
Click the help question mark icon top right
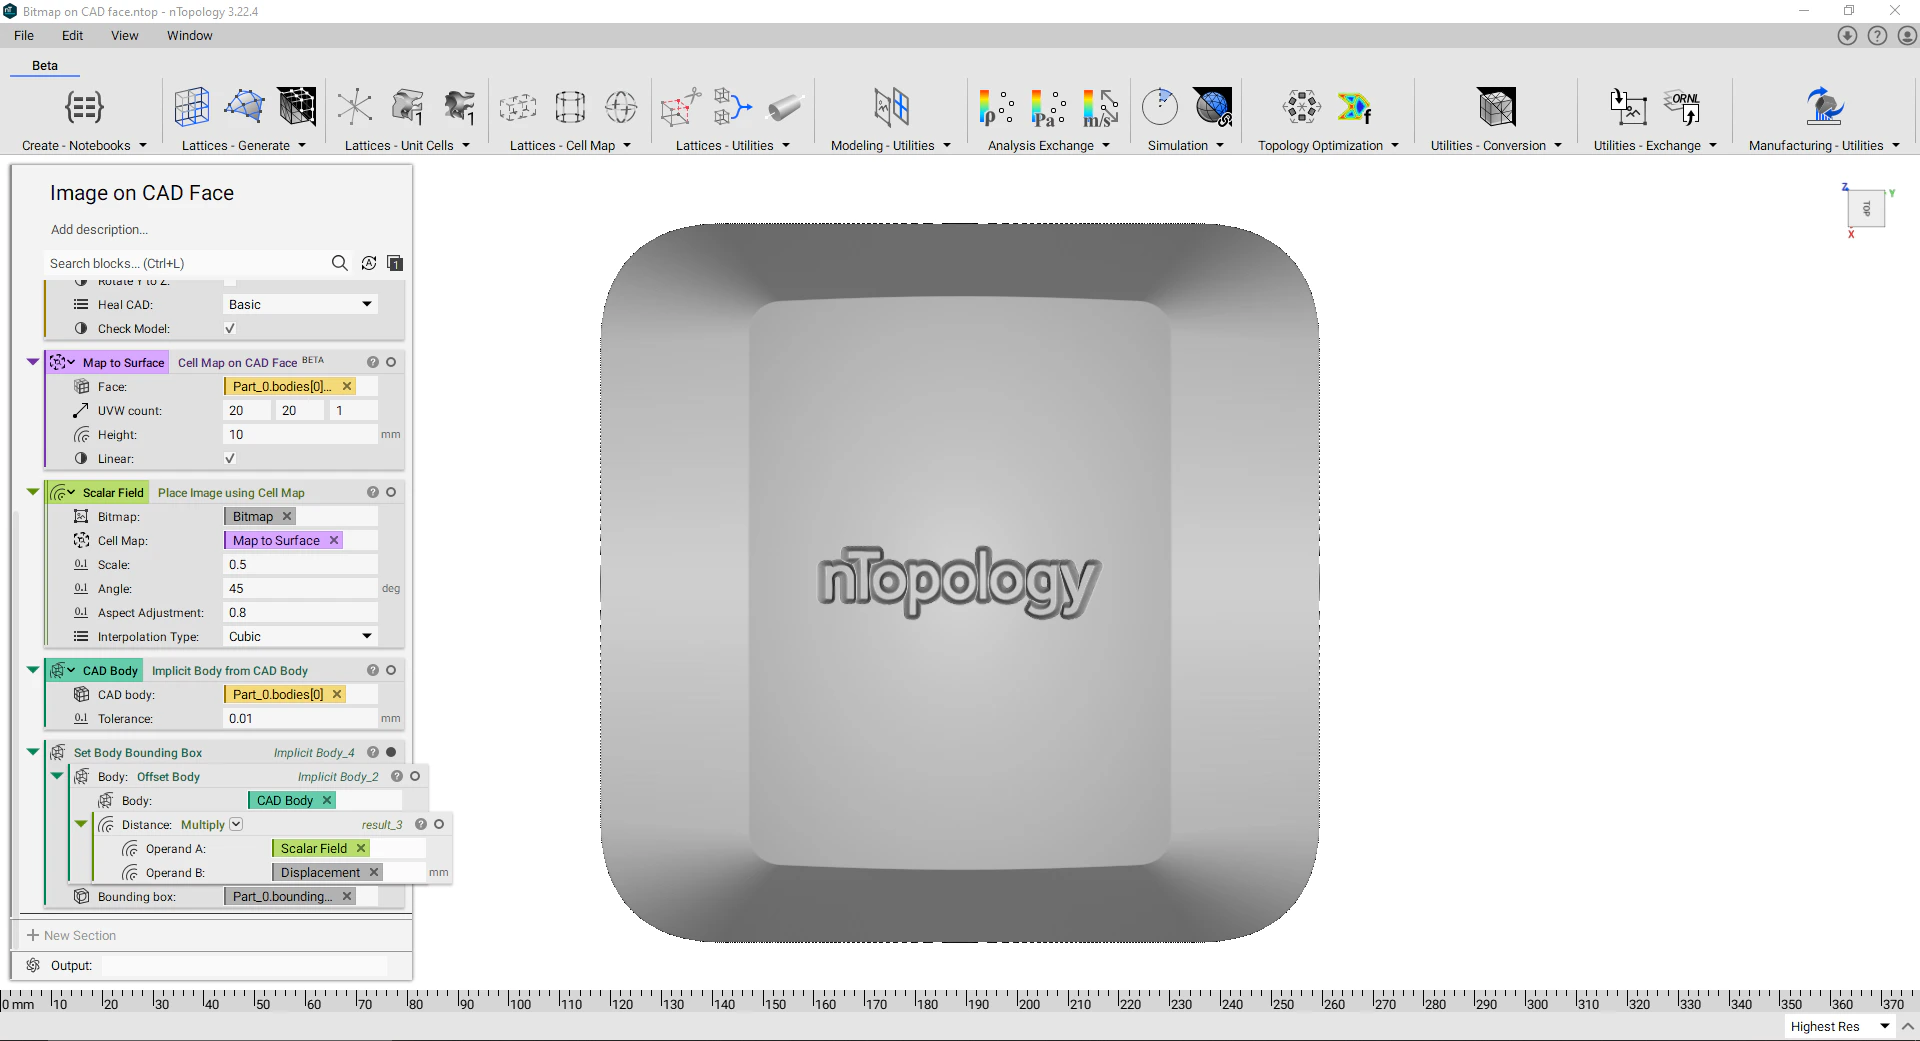[x=1877, y=36]
